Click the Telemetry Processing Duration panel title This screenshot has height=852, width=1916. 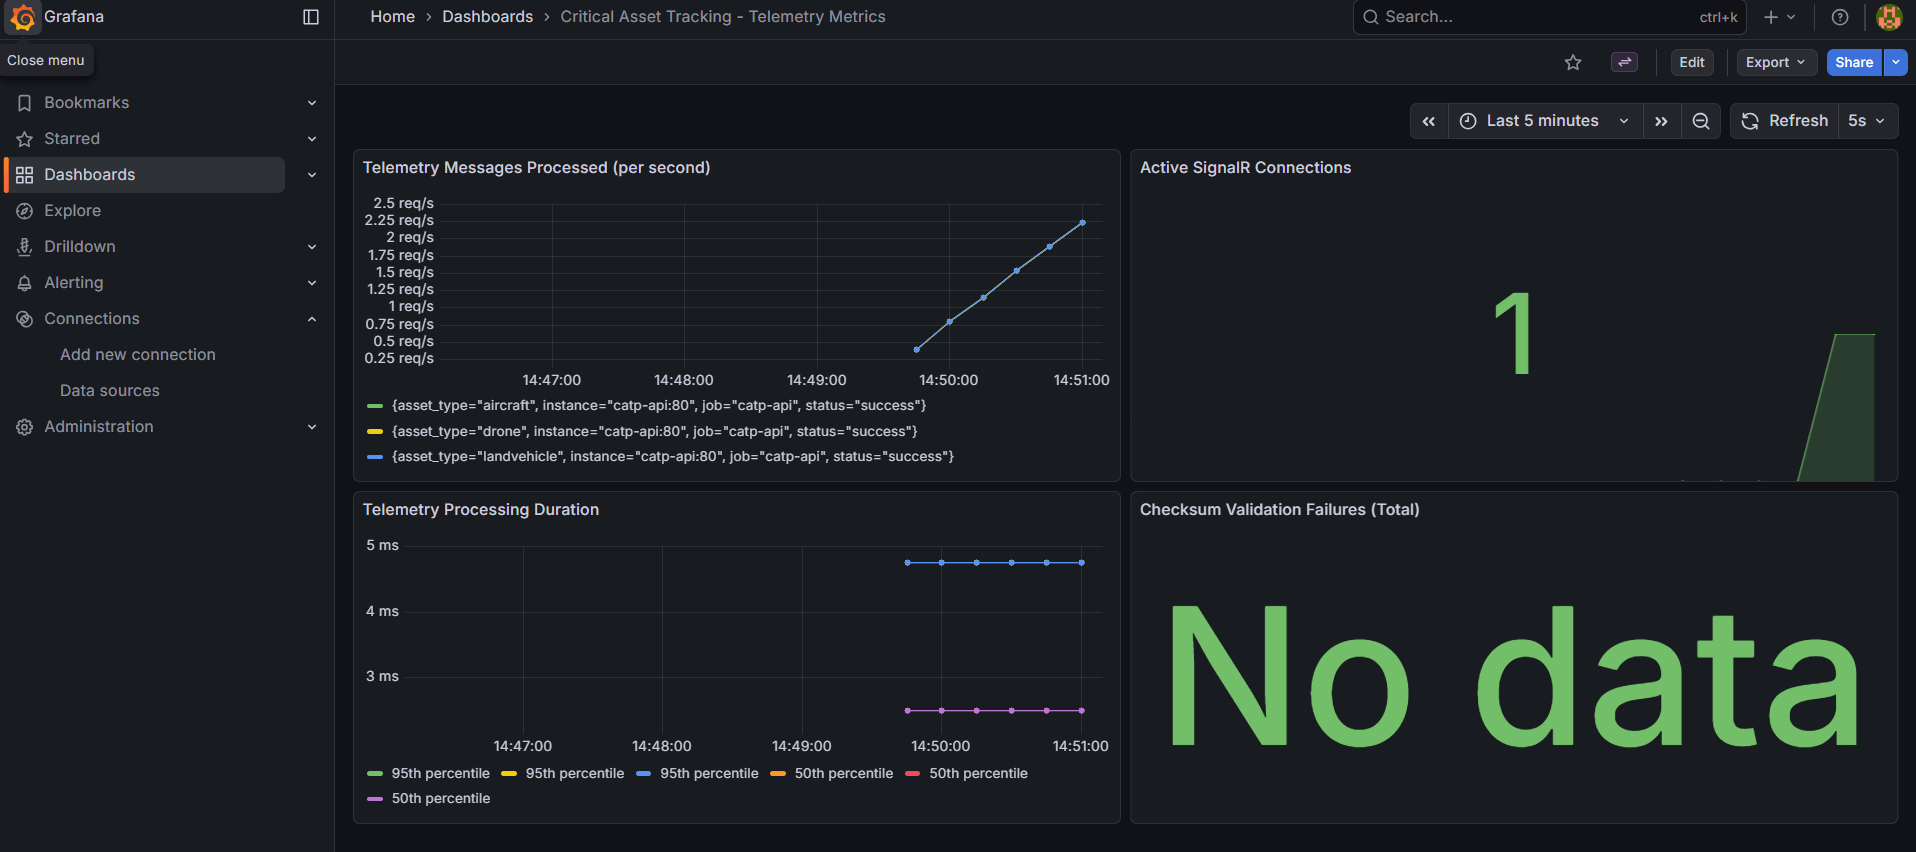click(x=480, y=510)
